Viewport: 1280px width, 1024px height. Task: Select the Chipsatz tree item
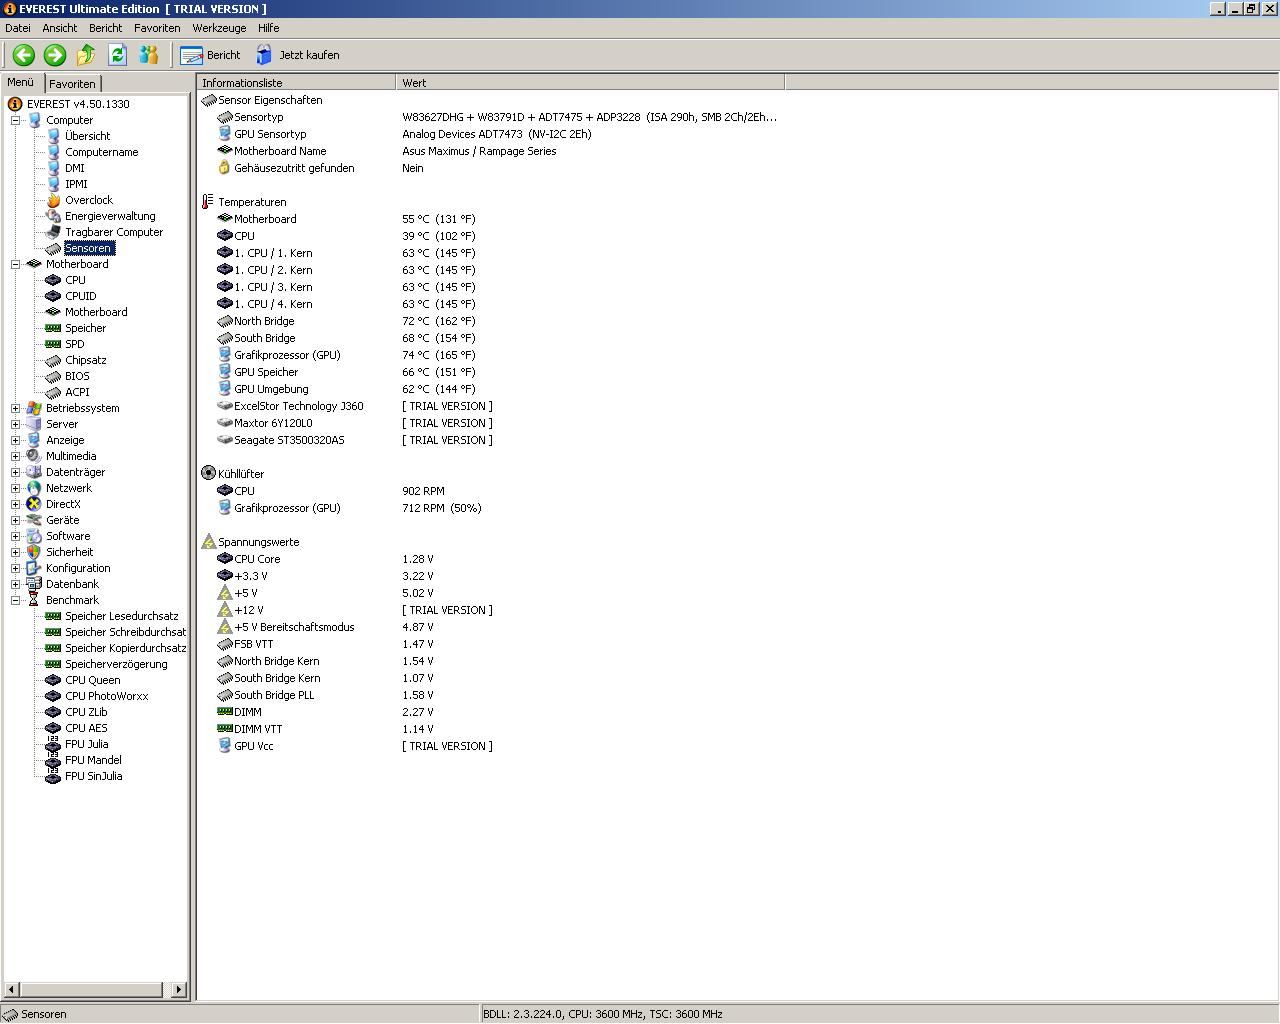click(x=85, y=360)
